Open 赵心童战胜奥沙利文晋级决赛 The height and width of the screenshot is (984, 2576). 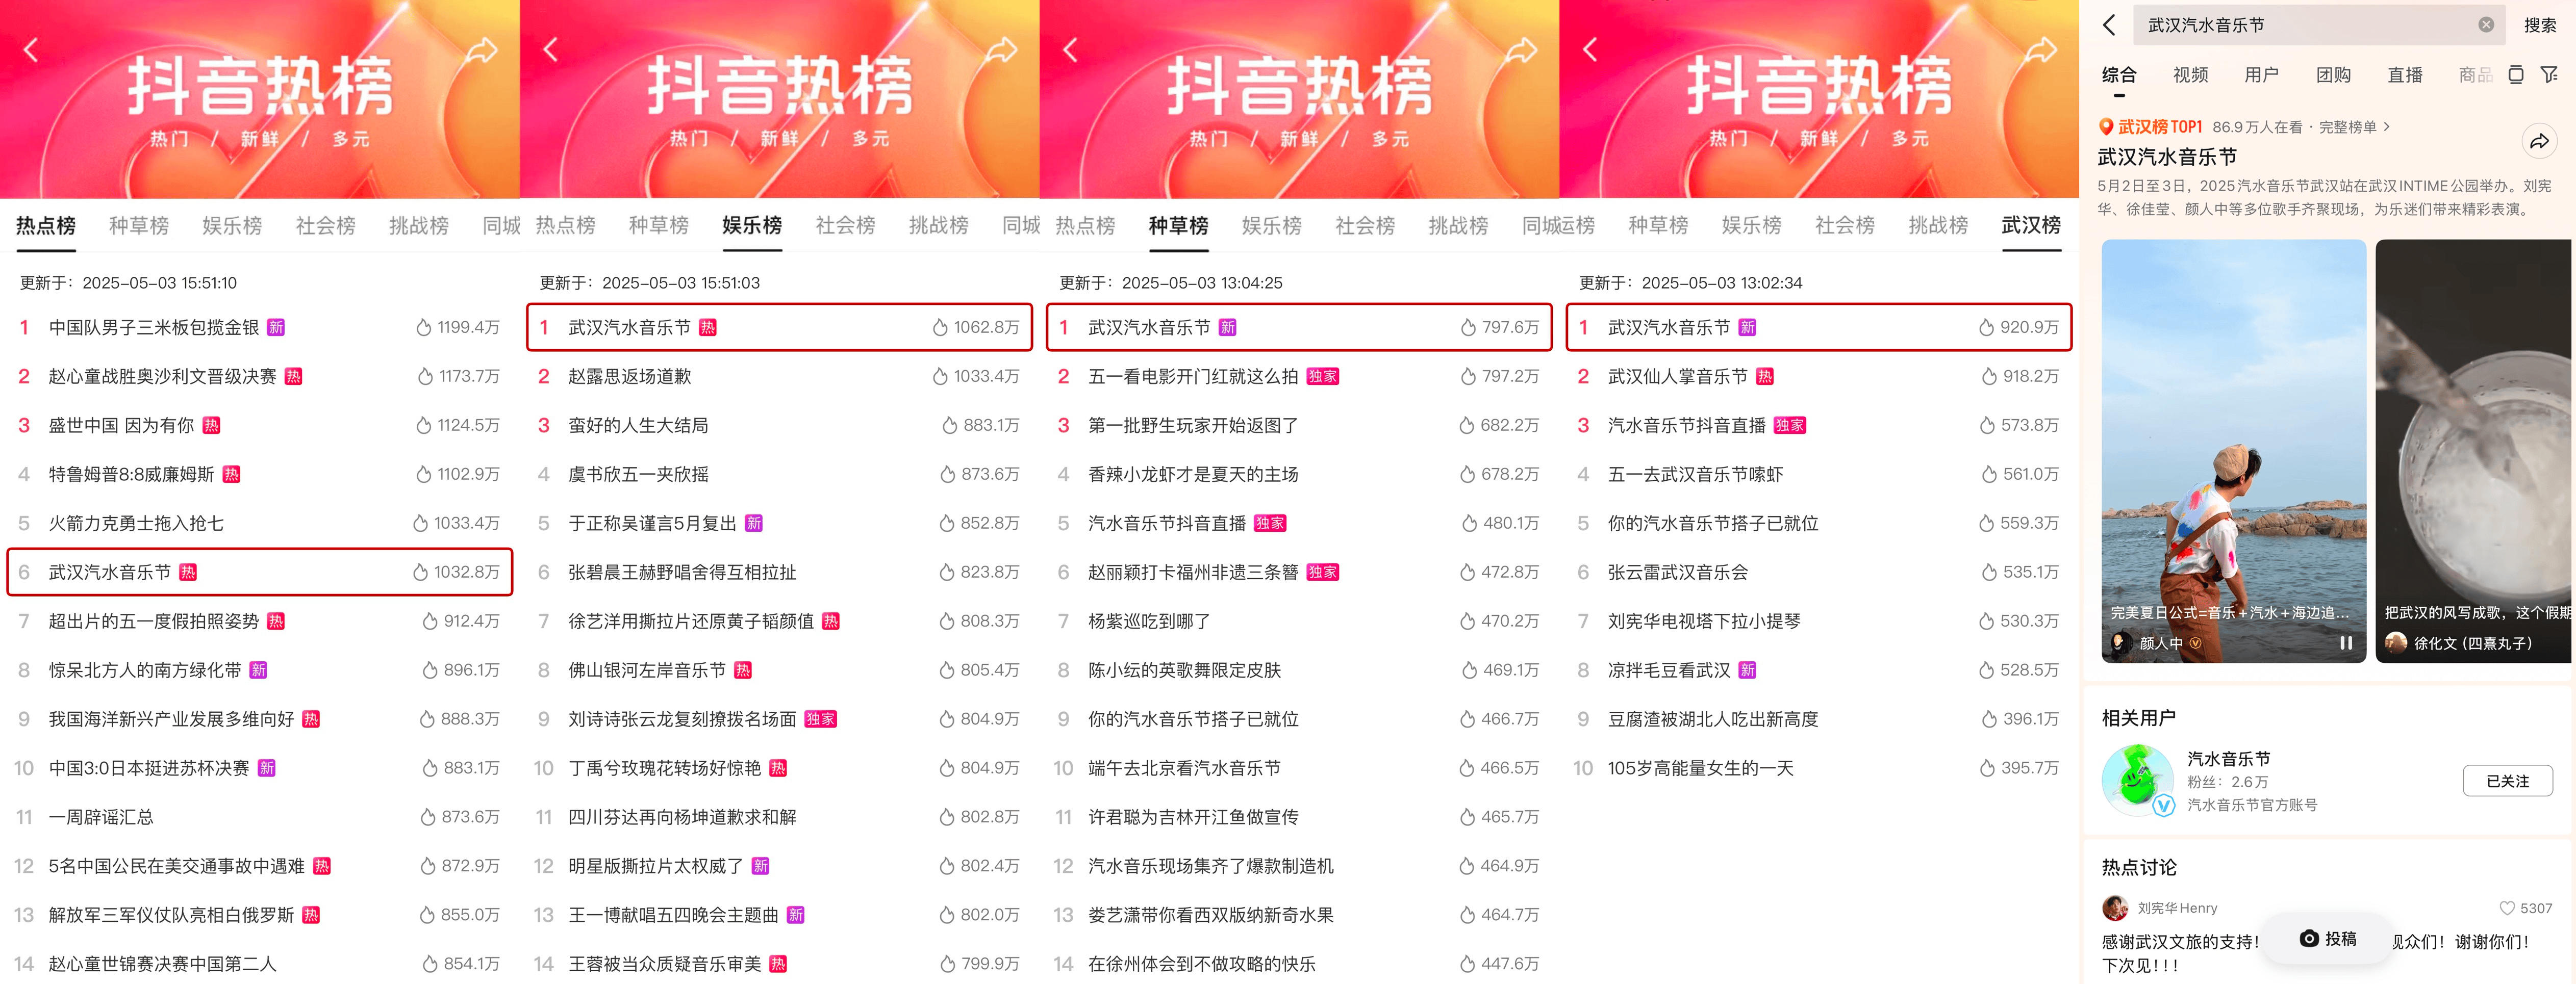click(x=259, y=377)
